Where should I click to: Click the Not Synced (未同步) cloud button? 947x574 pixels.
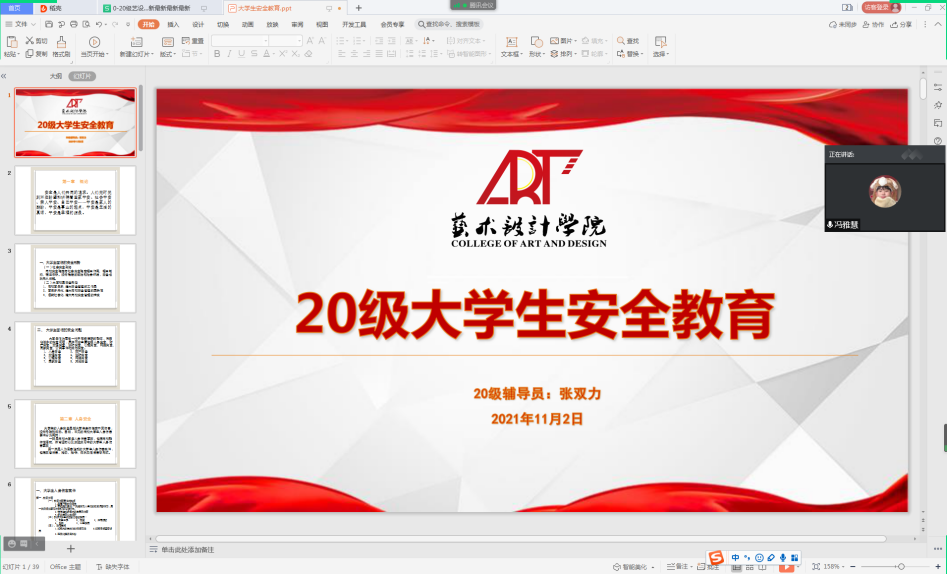(x=843, y=24)
